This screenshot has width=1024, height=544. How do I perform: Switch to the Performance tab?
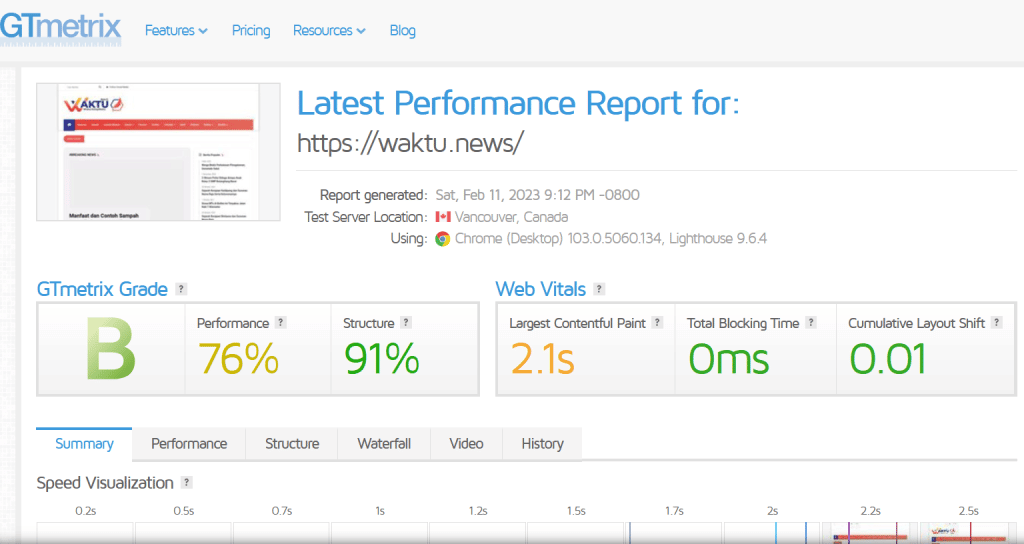(189, 444)
